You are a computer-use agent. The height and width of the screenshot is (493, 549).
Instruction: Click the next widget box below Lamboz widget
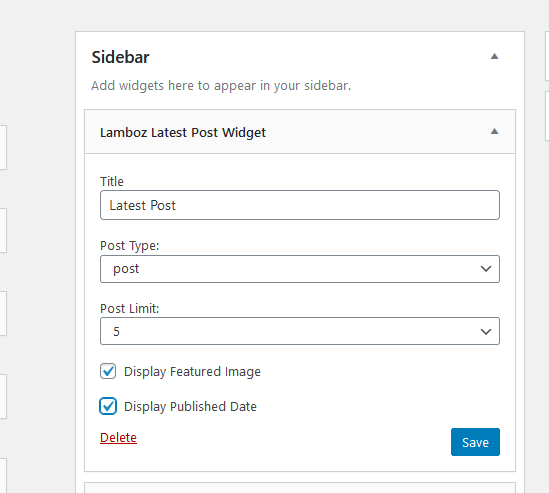click(300, 488)
